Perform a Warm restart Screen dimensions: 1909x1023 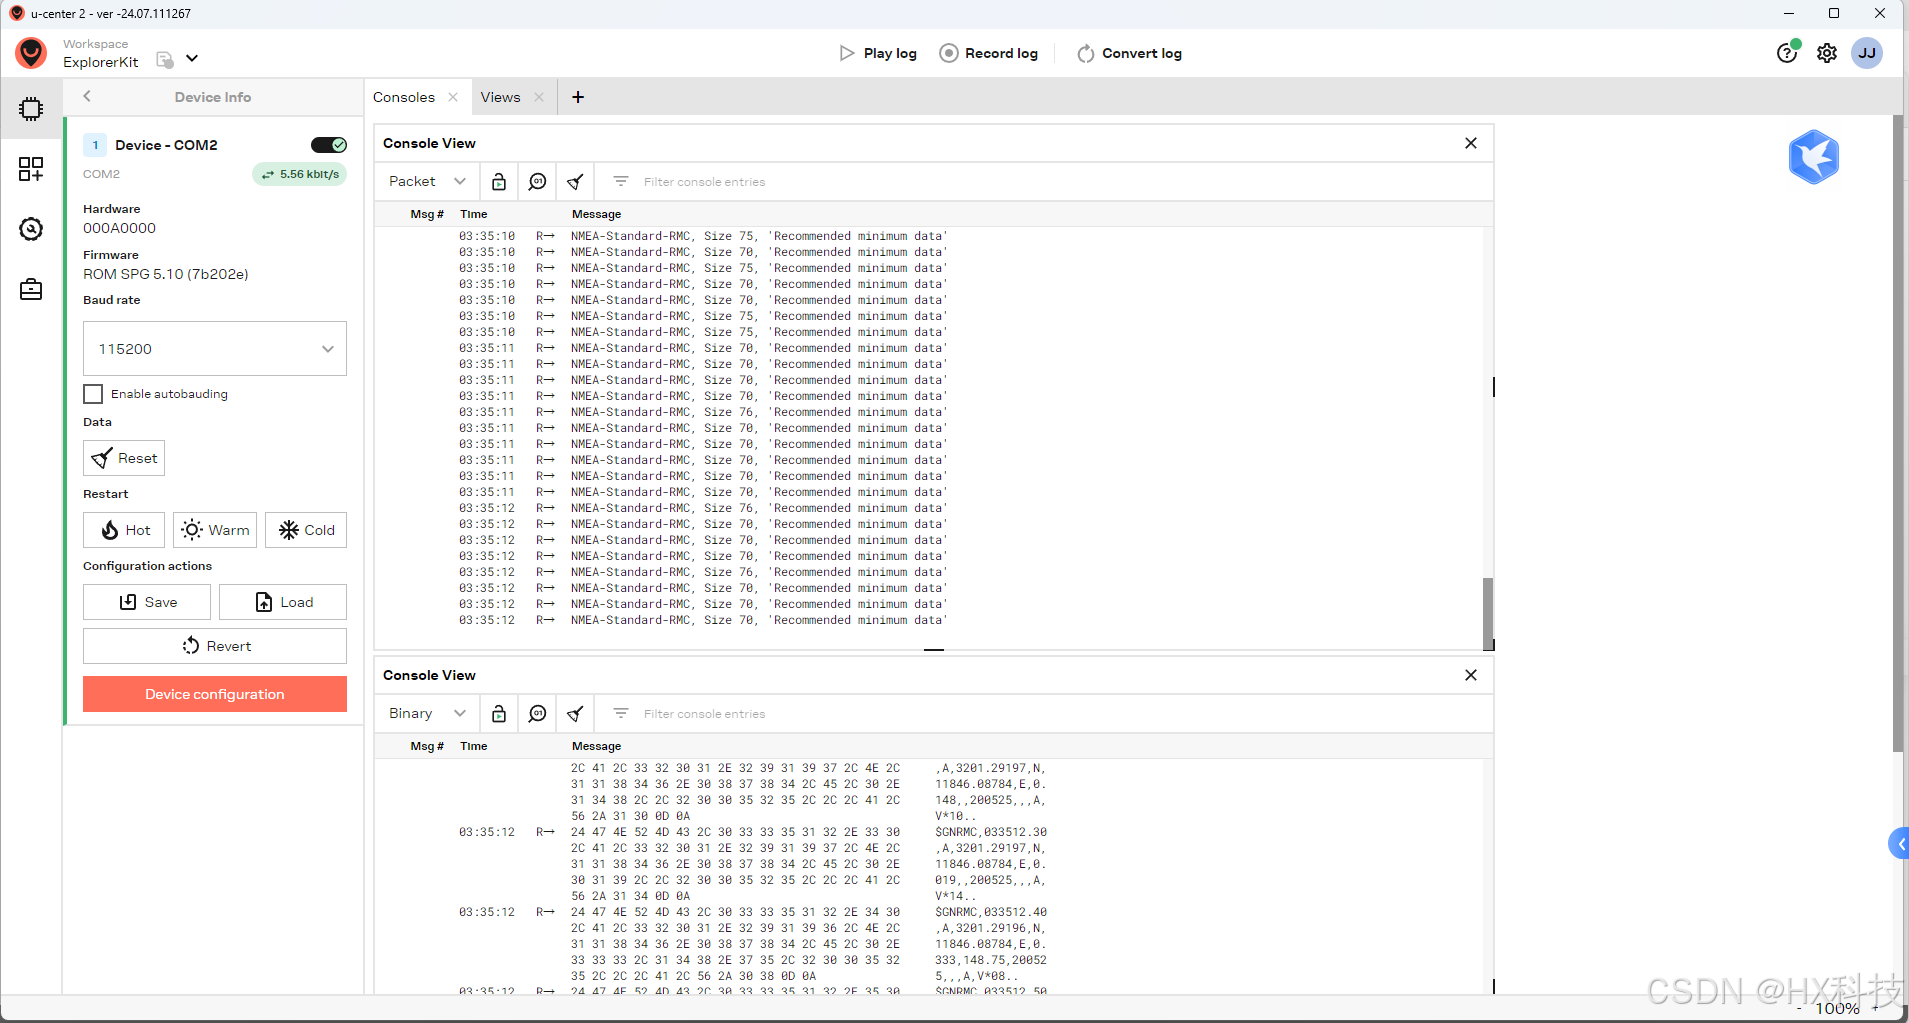(x=215, y=530)
